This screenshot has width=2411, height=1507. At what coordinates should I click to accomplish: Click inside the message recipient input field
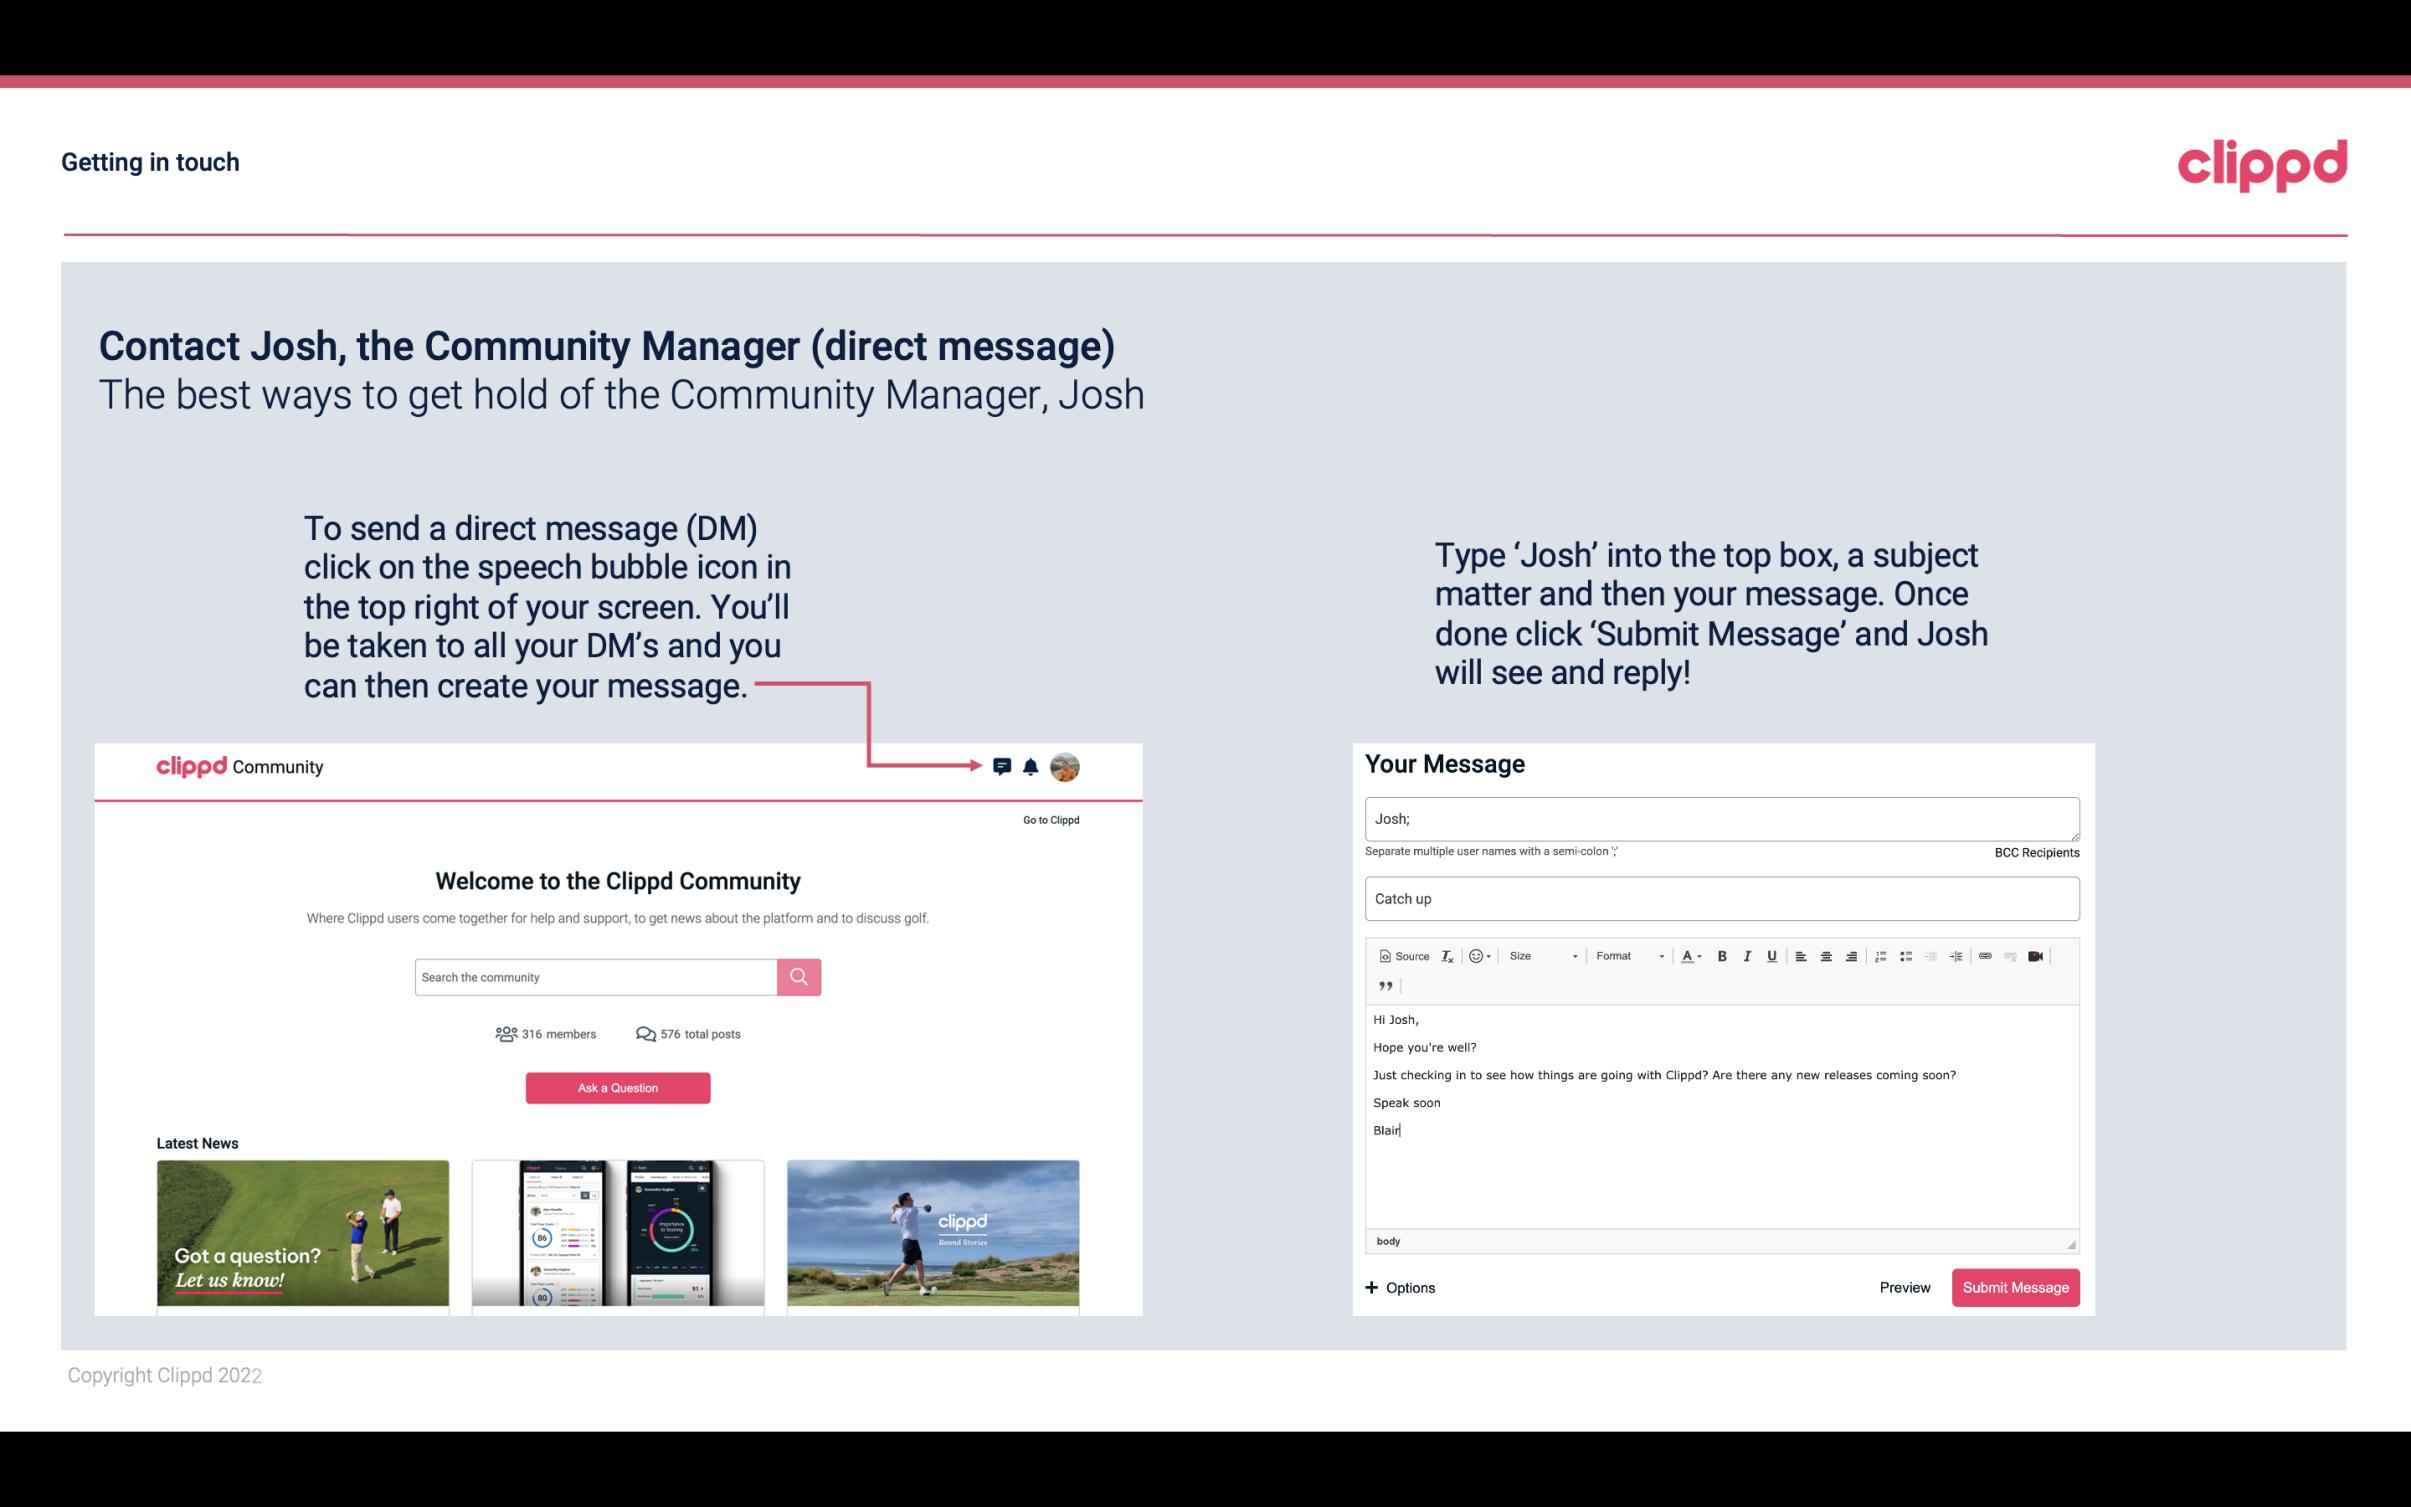click(1720, 818)
